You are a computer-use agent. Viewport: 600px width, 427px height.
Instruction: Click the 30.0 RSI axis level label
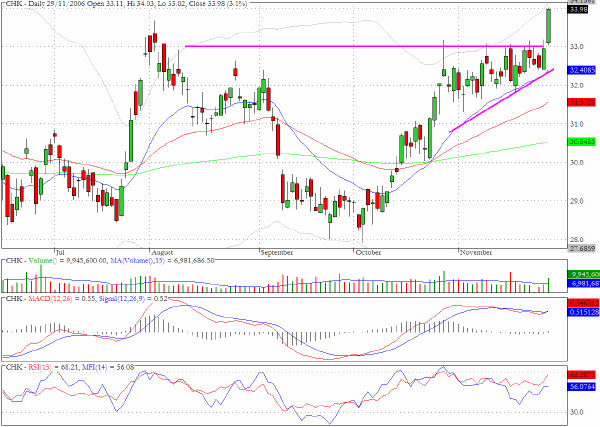[577, 412]
